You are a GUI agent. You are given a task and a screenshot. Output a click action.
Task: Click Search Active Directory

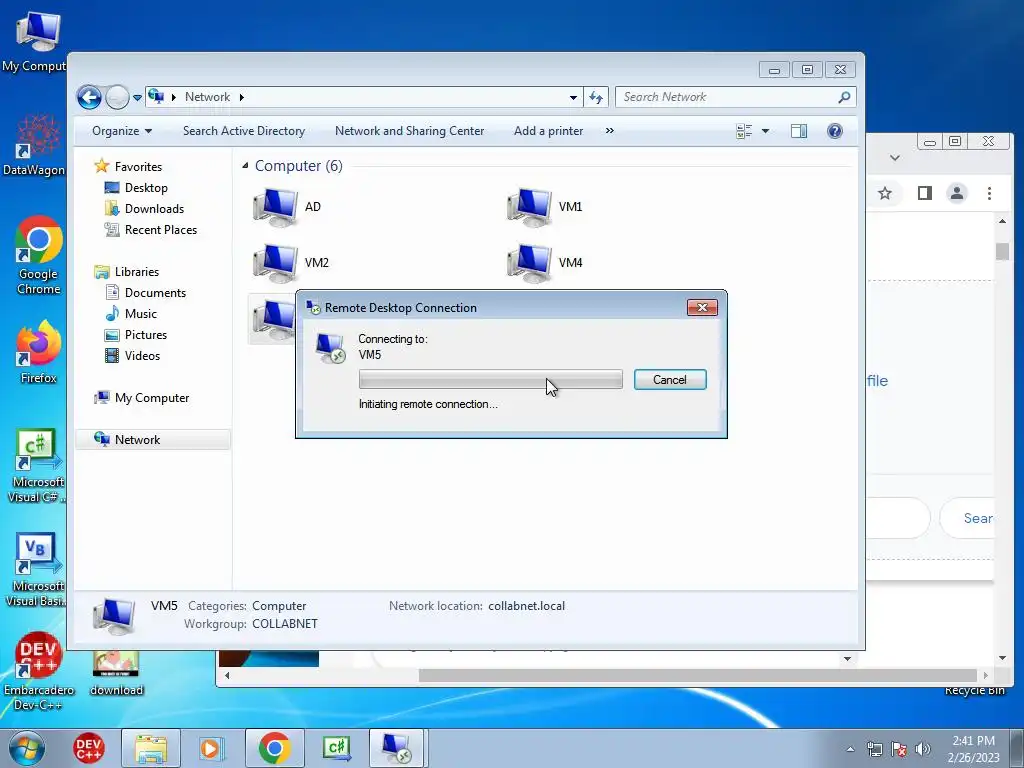tap(244, 131)
